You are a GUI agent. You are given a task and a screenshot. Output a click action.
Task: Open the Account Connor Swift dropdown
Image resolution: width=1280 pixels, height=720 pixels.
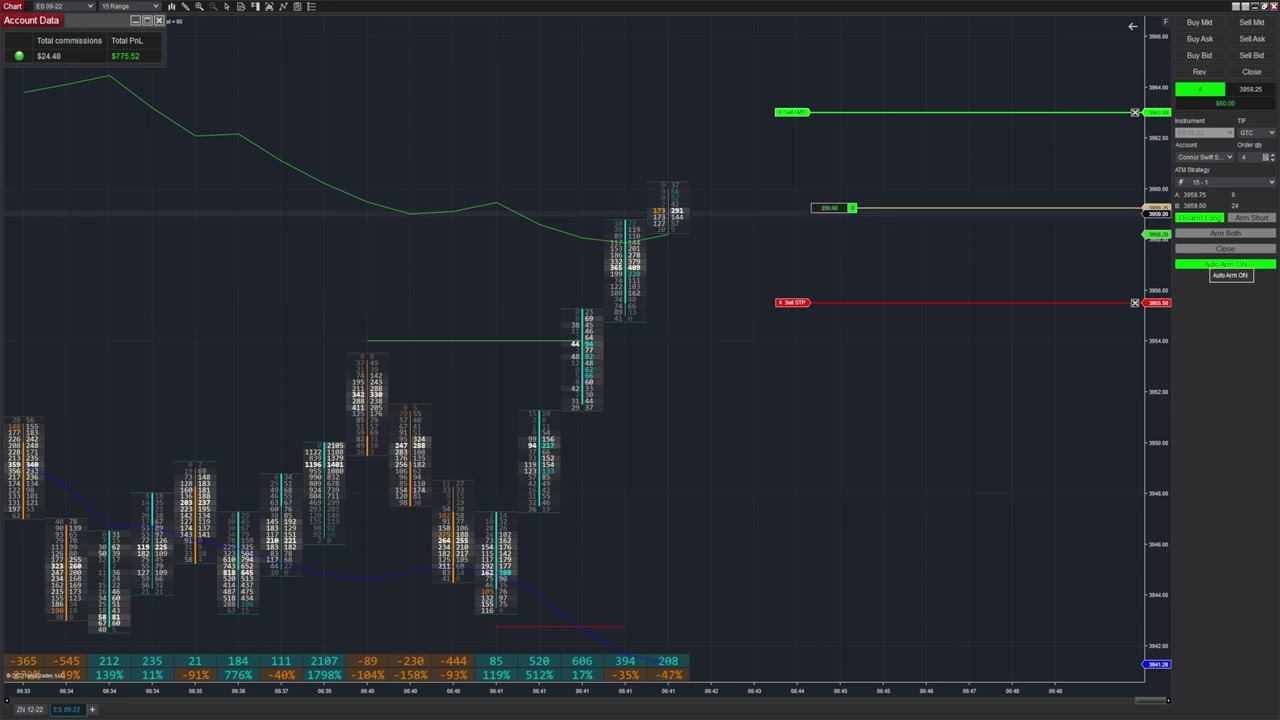1204,157
